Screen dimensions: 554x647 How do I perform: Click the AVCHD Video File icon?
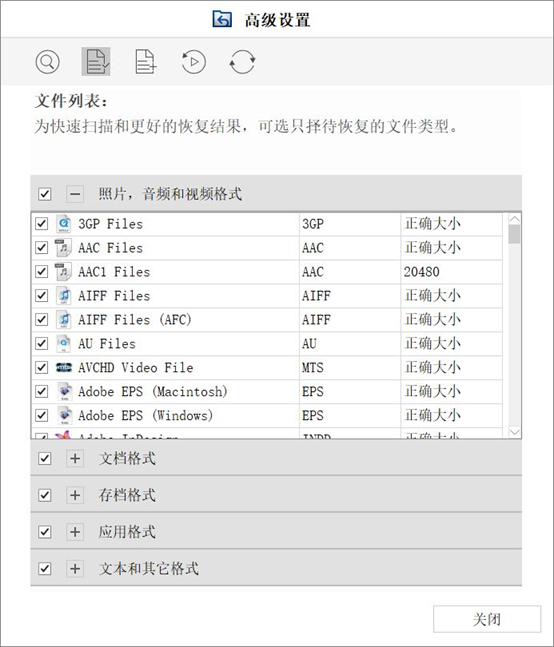pos(64,367)
